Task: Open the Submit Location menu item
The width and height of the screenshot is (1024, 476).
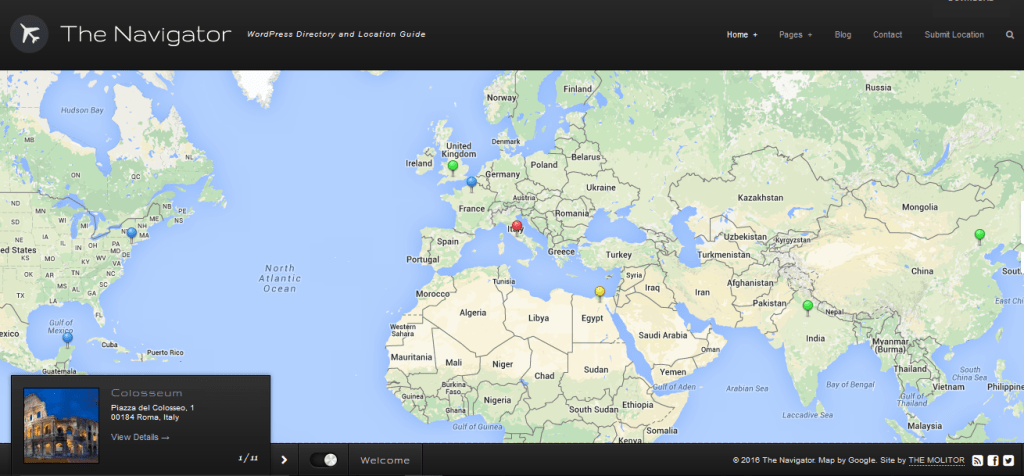Action: [953, 35]
